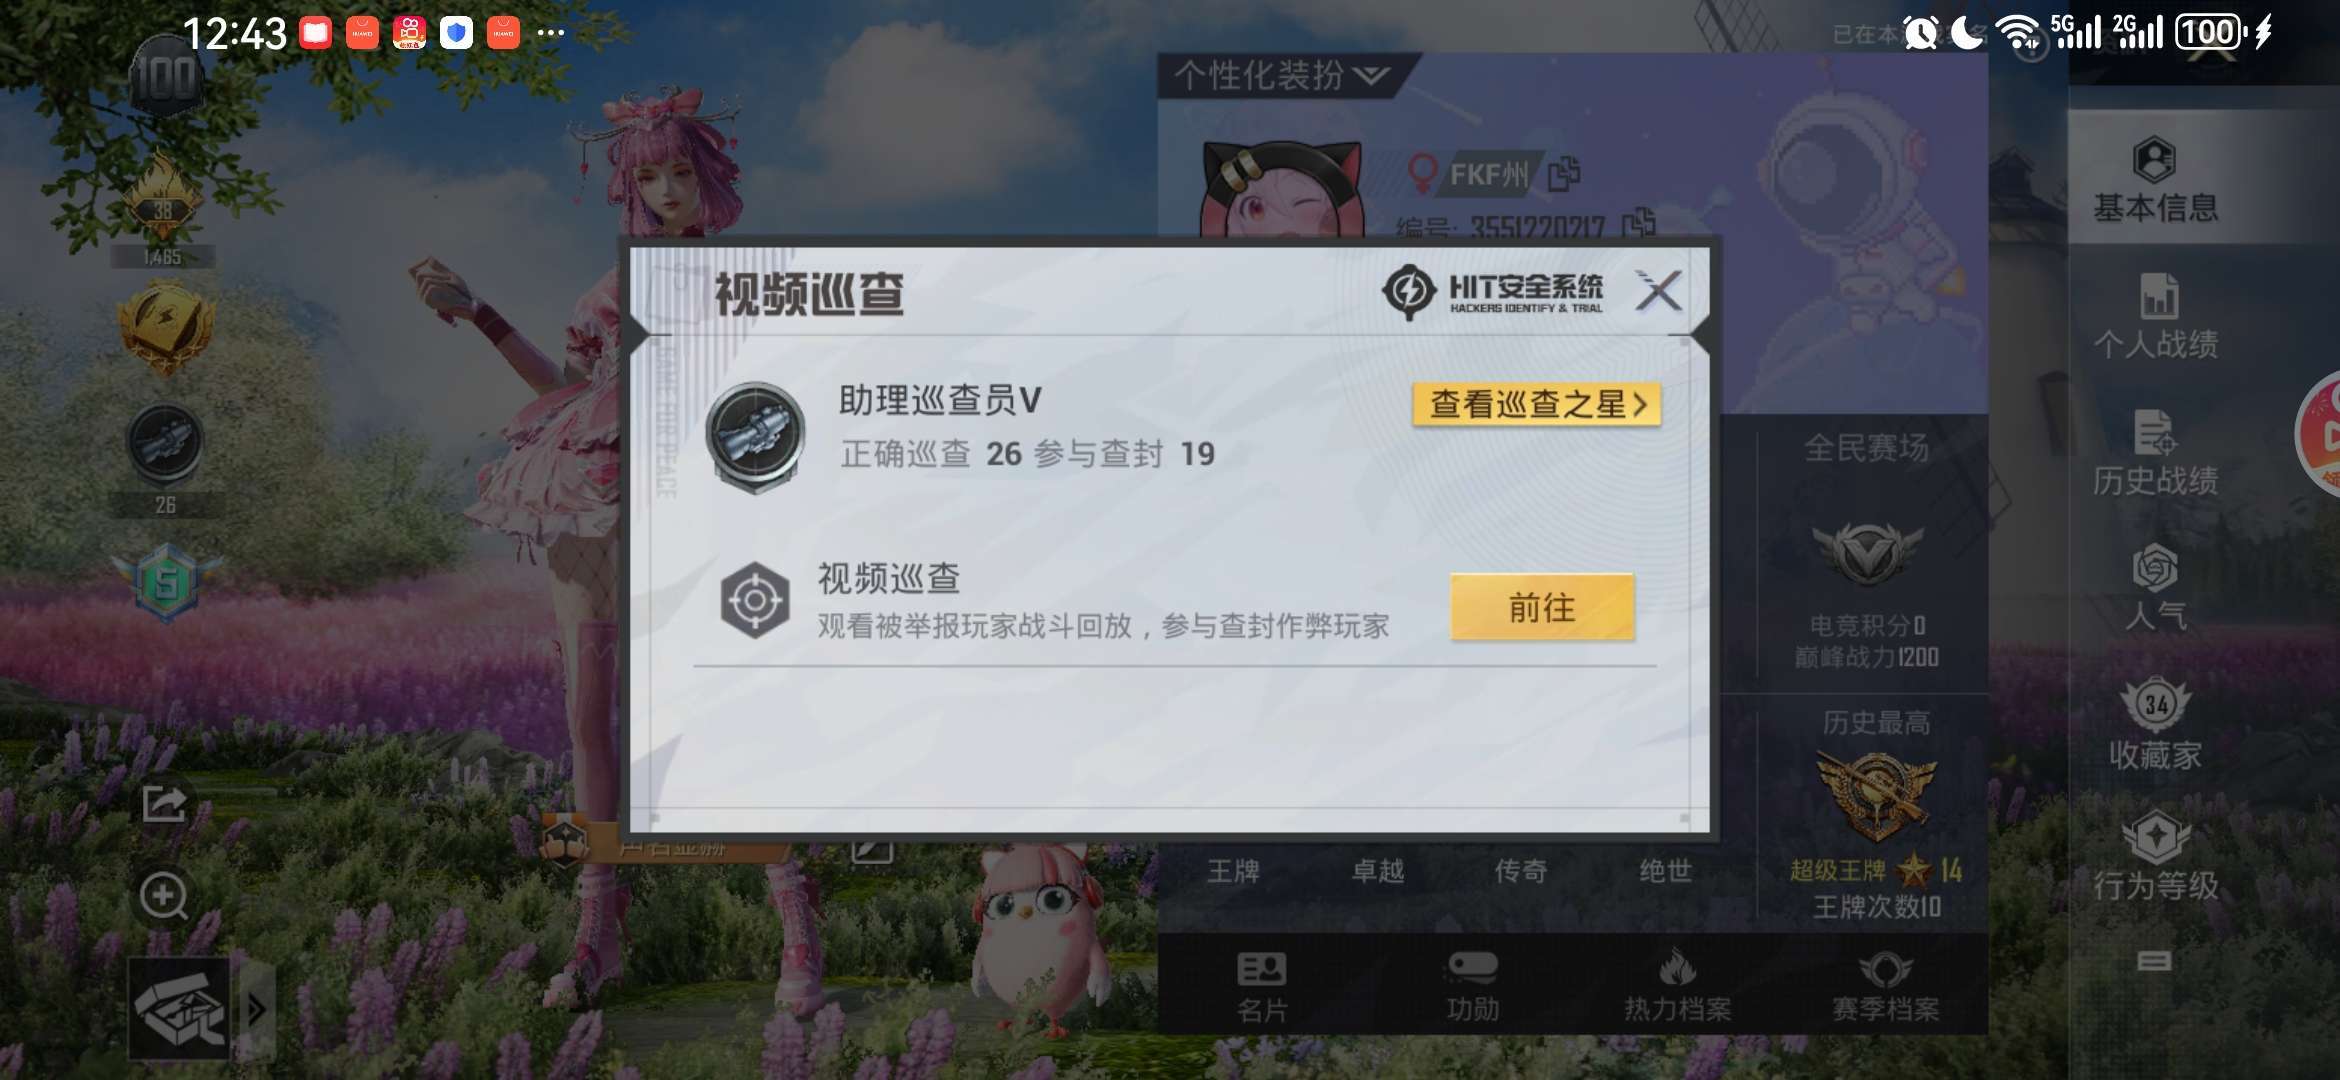Image resolution: width=2340 pixels, height=1080 pixels.
Task: Click the share icon on the left side
Action: click(164, 803)
